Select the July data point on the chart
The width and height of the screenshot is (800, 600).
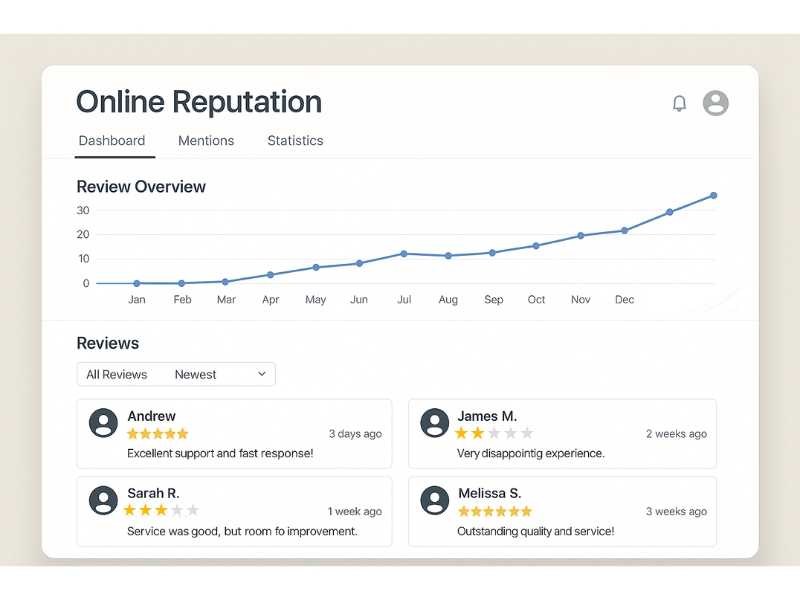coord(404,254)
